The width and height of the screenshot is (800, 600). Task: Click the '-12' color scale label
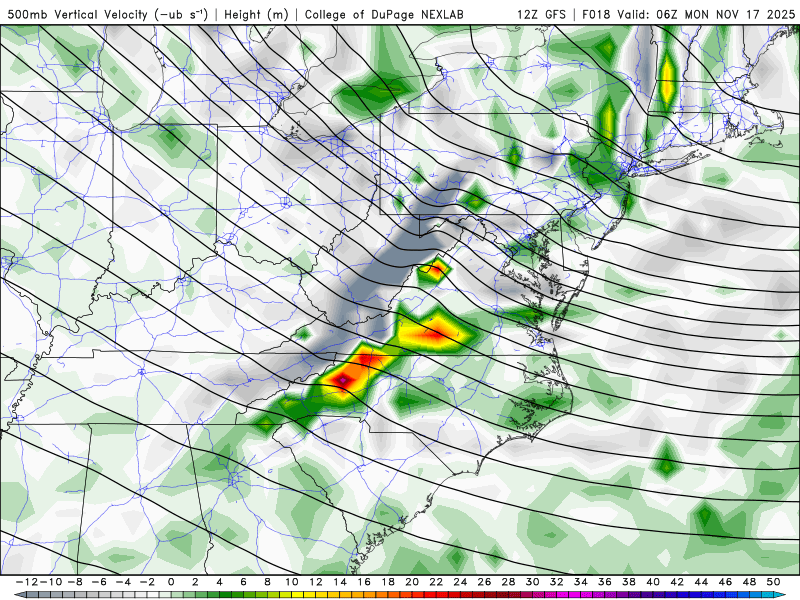pyautogui.click(x=26, y=582)
